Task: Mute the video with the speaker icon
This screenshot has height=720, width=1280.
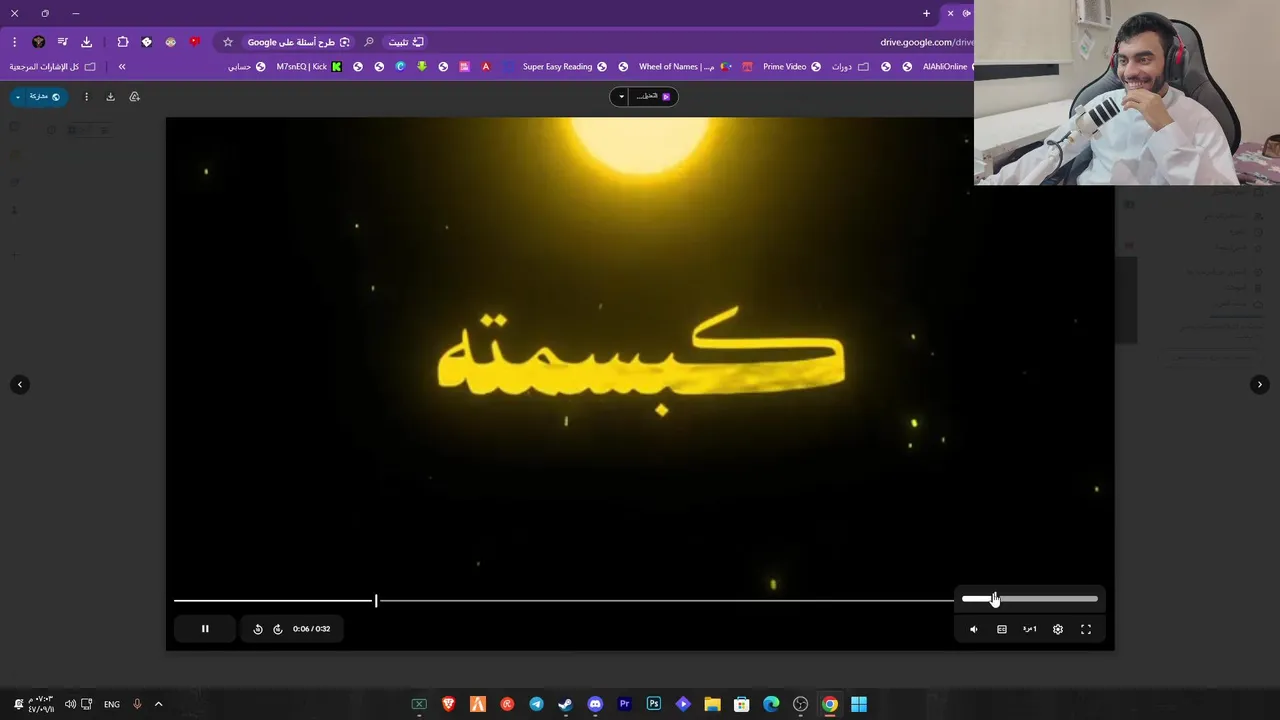Action: coord(974,629)
